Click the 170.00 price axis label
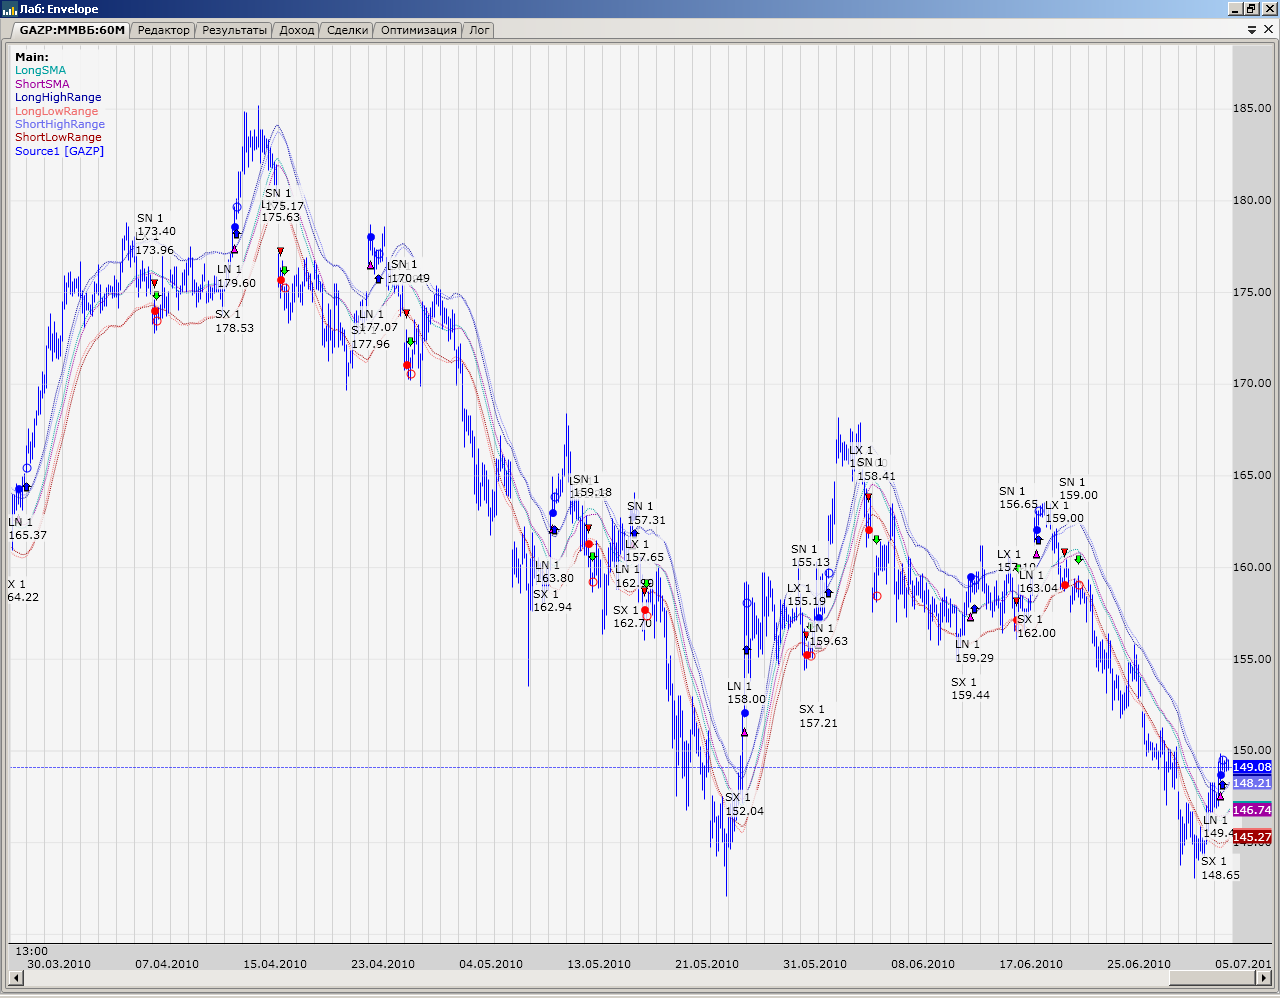This screenshot has height=998, width=1280. click(x=1252, y=383)
